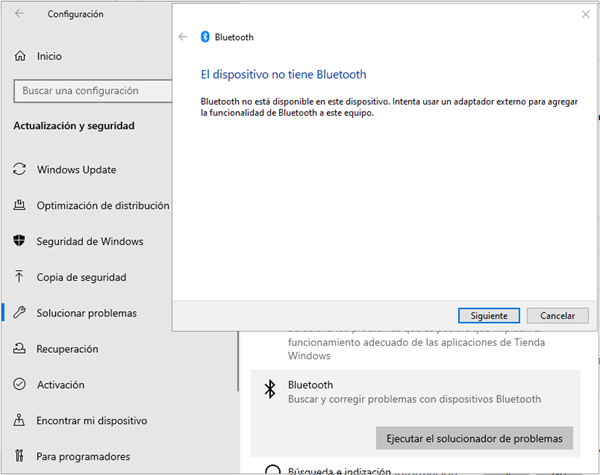Close the Bluetooth troubleshooter dialog
This screenshot has width=600, height=475.
click(x=585, y=14)
